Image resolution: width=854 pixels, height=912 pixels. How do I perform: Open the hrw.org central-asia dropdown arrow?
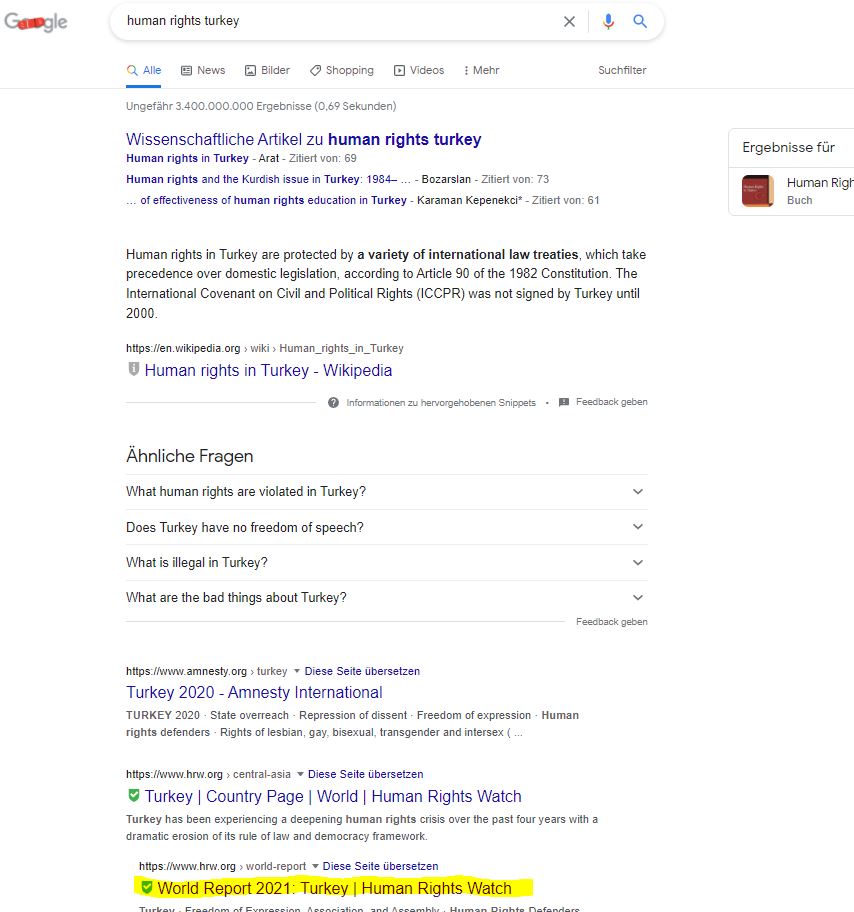point(300,774)
